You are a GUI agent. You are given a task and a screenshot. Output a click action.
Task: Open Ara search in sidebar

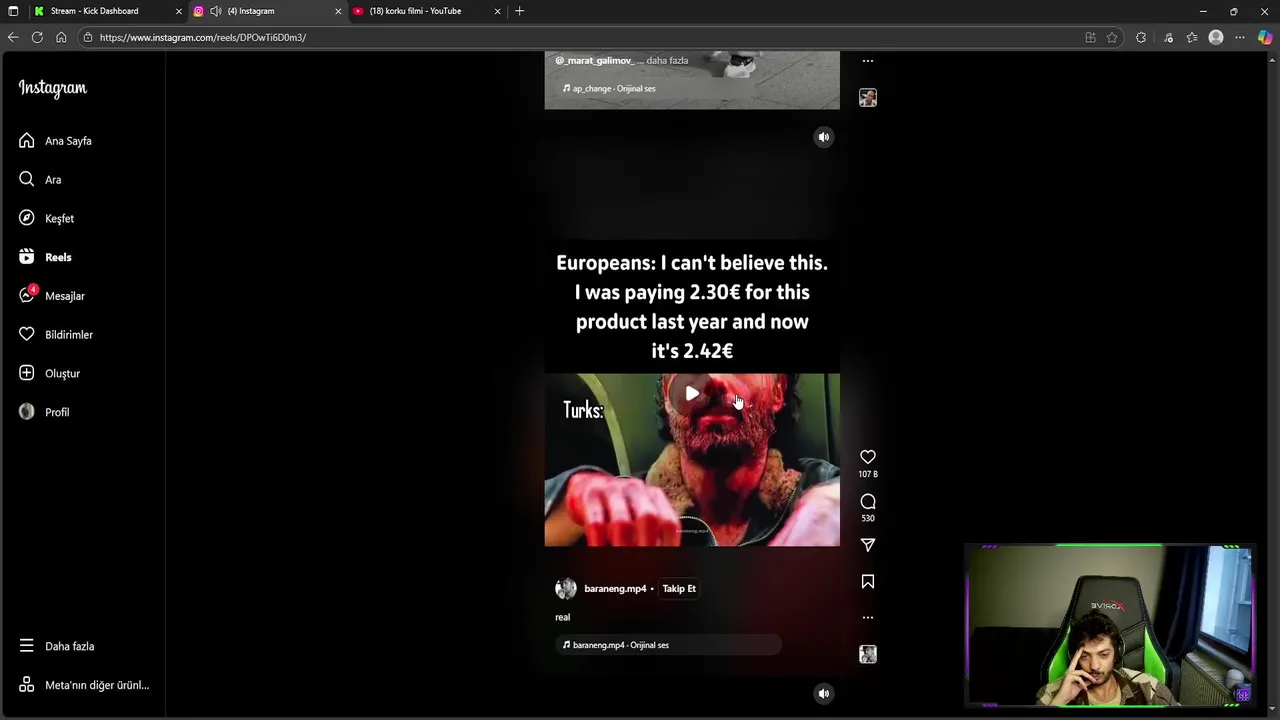pyautogui.click(x=40, y=180)
